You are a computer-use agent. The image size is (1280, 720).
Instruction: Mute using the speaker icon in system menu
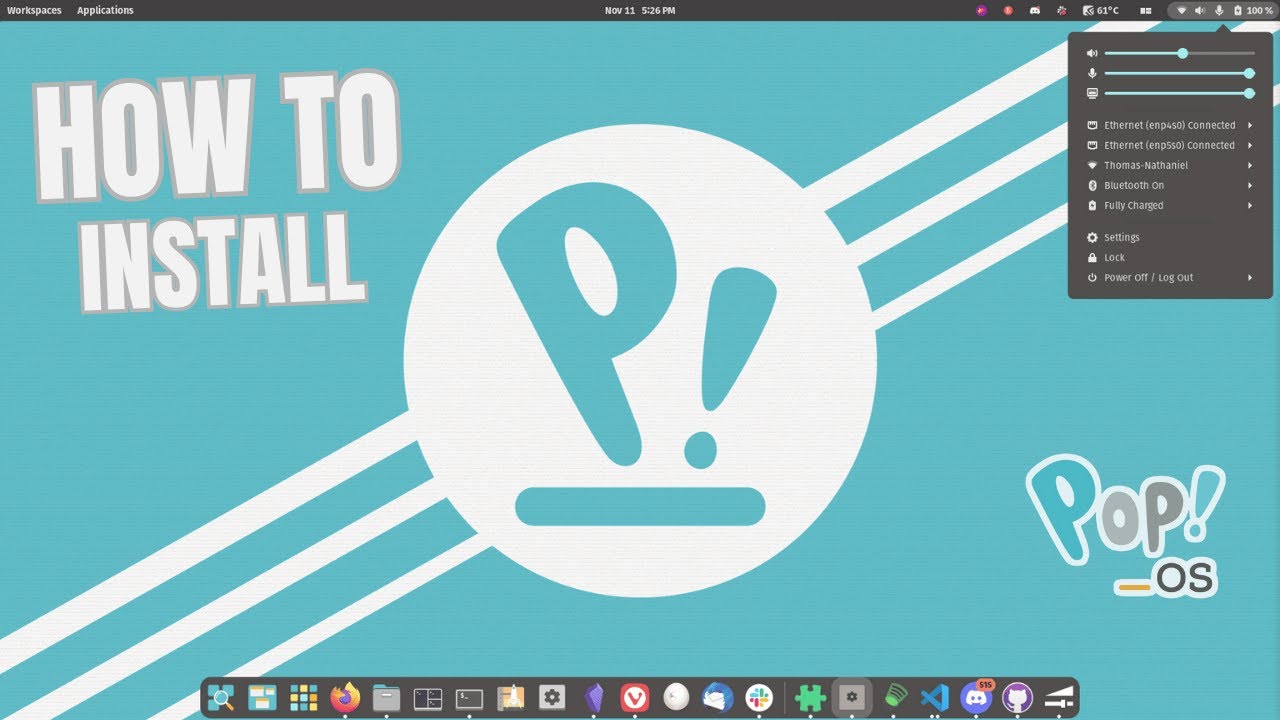coord(1092,53)
